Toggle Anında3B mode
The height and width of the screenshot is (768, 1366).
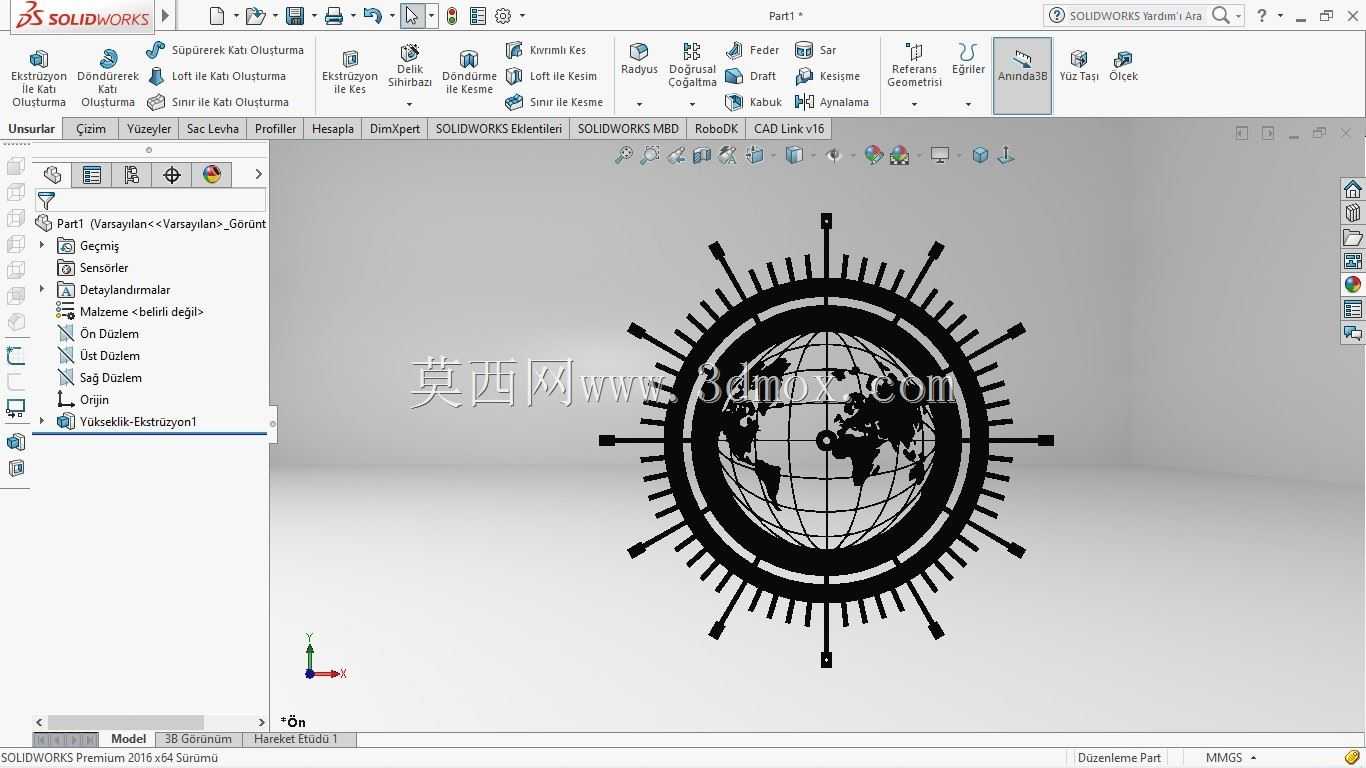[x=1022, y=76]
